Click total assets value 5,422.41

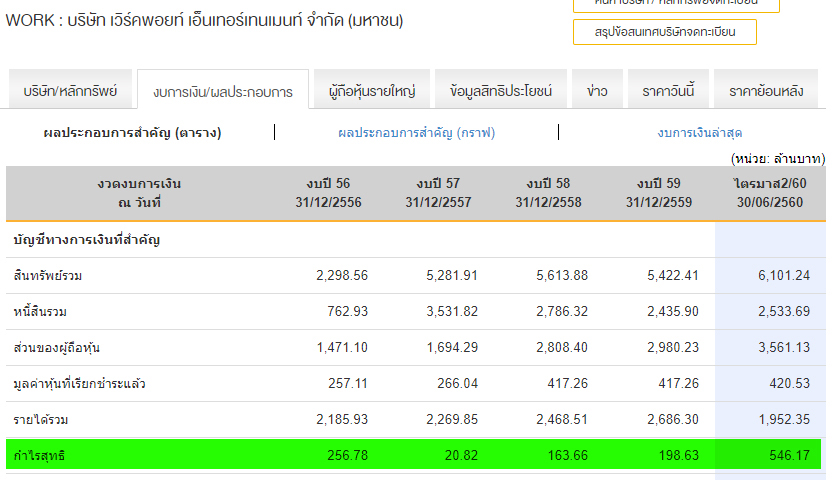(672, 276)
